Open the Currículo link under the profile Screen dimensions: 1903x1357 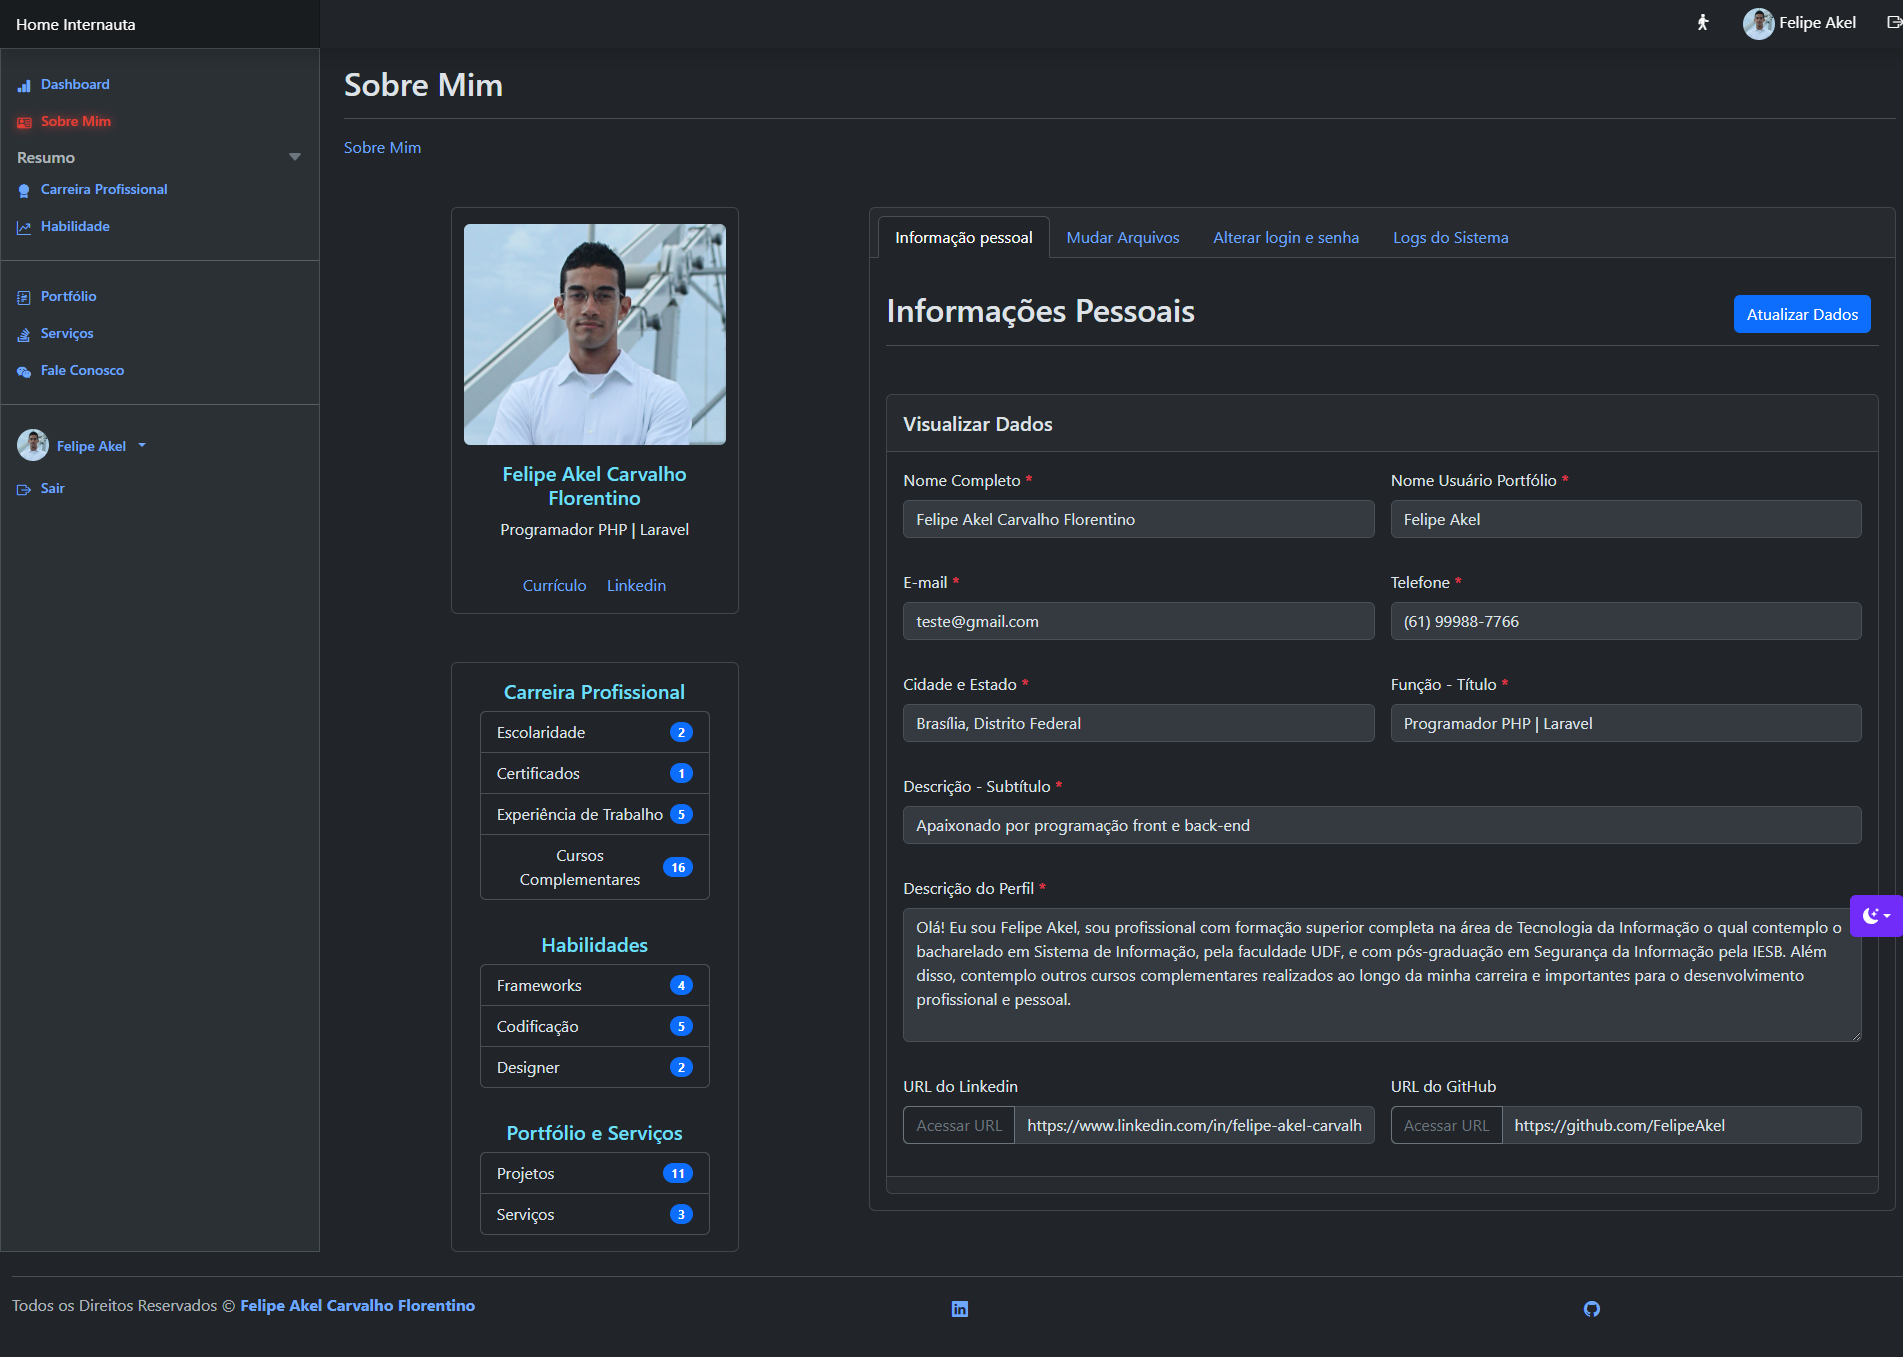tap(554, 586)
